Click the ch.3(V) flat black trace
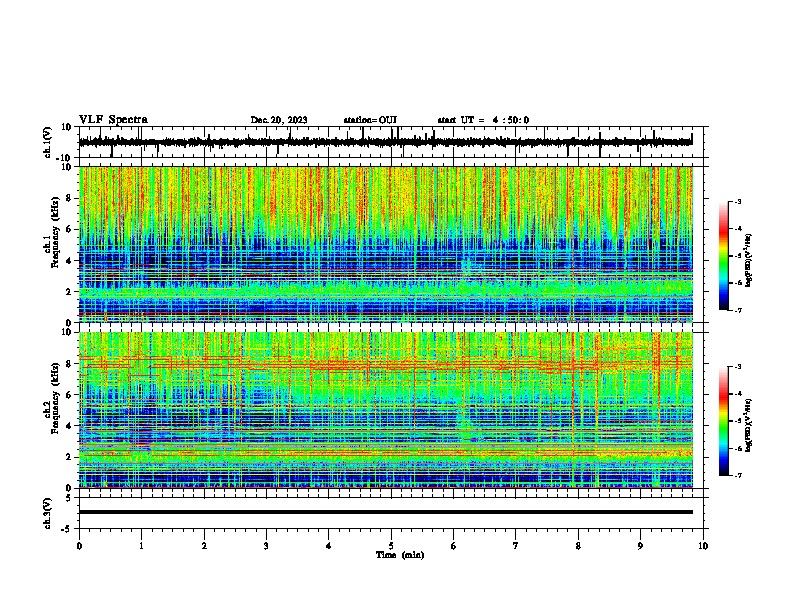Image resolution: width=792 pixels, height=612 pixels. click(386, 512)
